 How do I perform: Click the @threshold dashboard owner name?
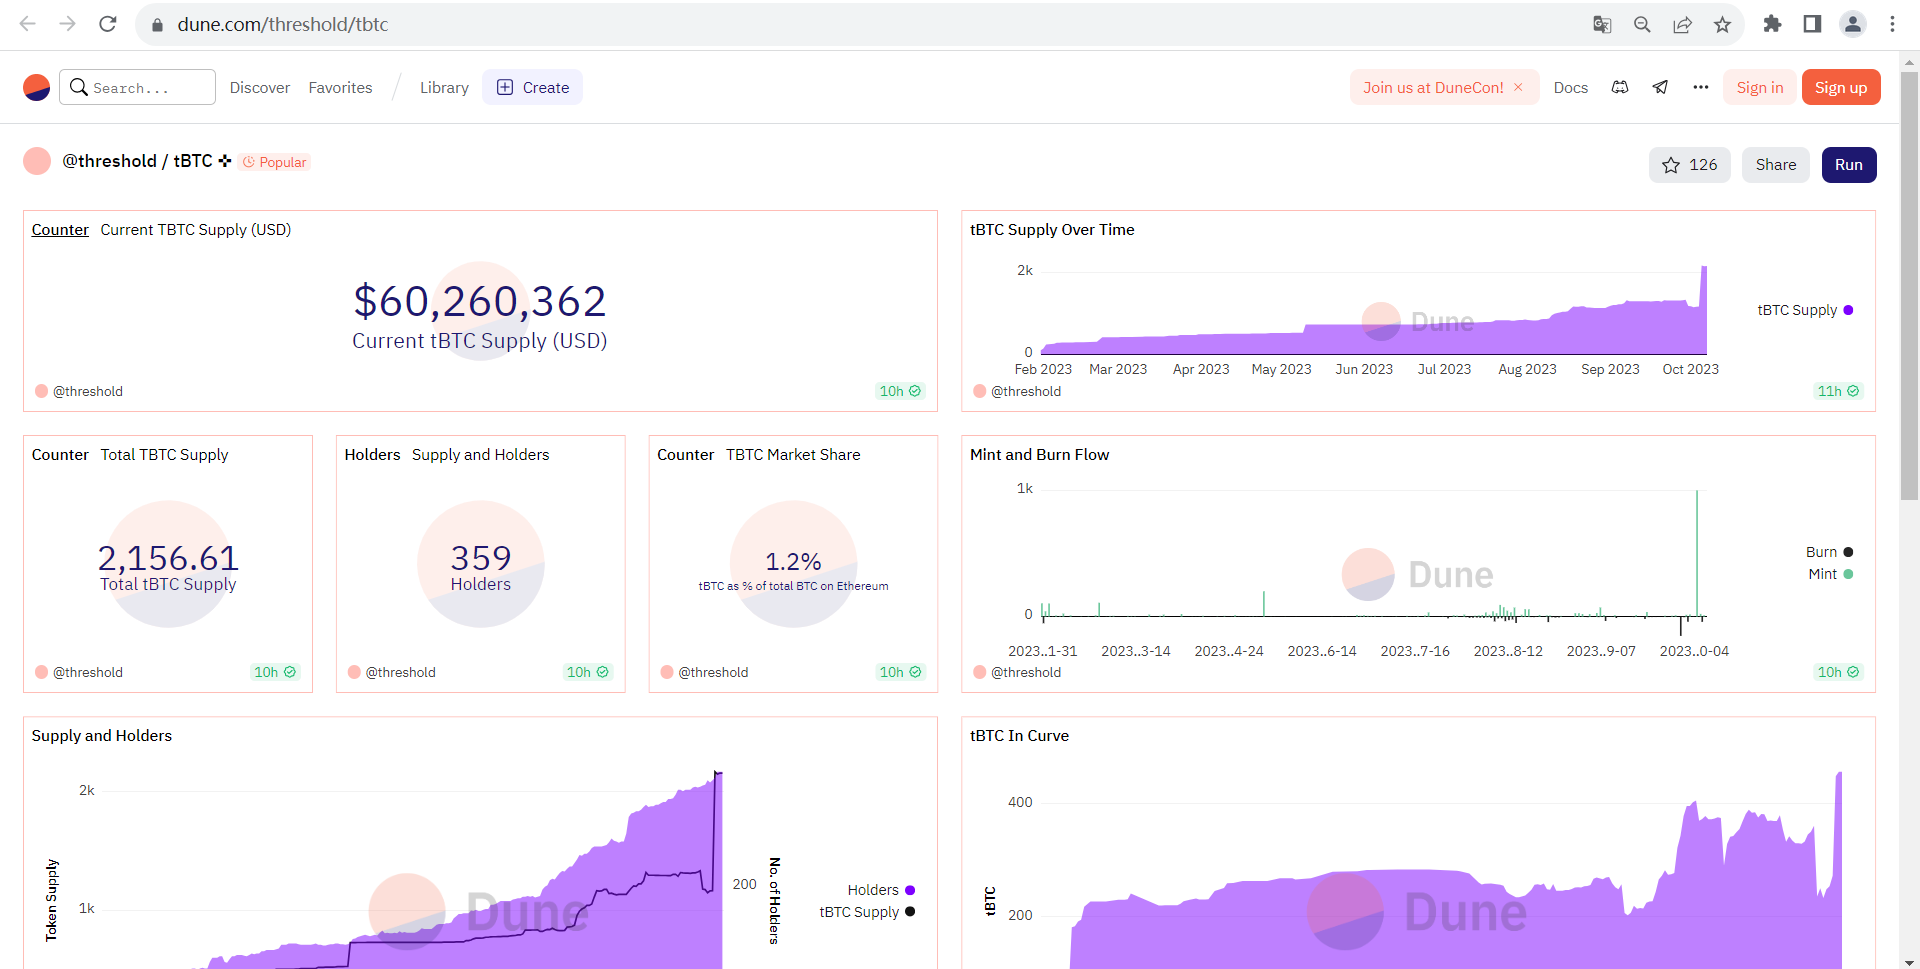point(109,161)
